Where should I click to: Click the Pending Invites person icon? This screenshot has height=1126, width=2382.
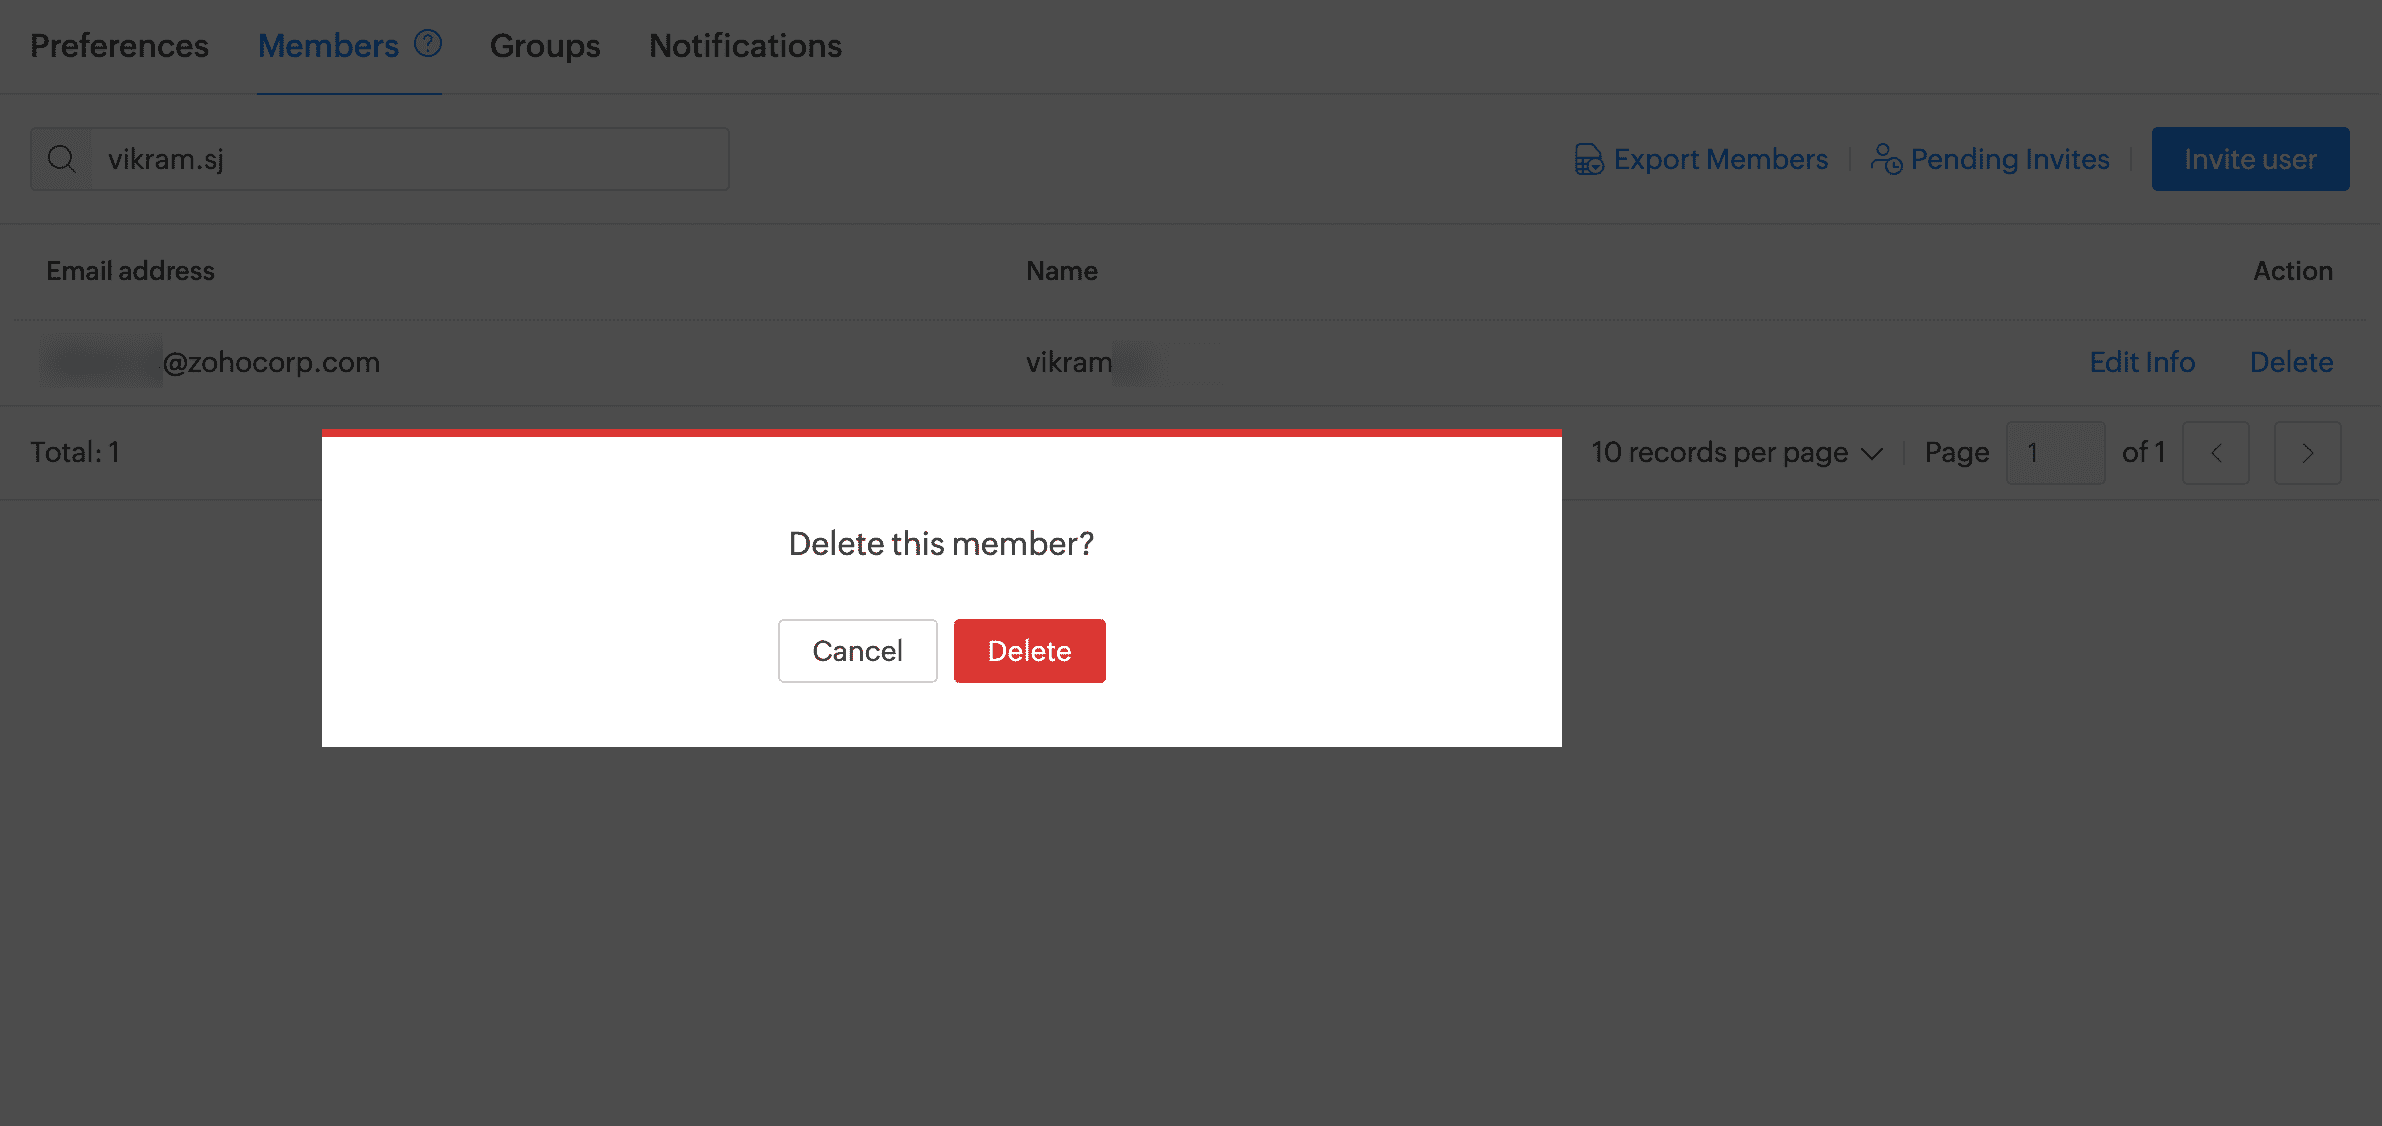click(1886, 159)
